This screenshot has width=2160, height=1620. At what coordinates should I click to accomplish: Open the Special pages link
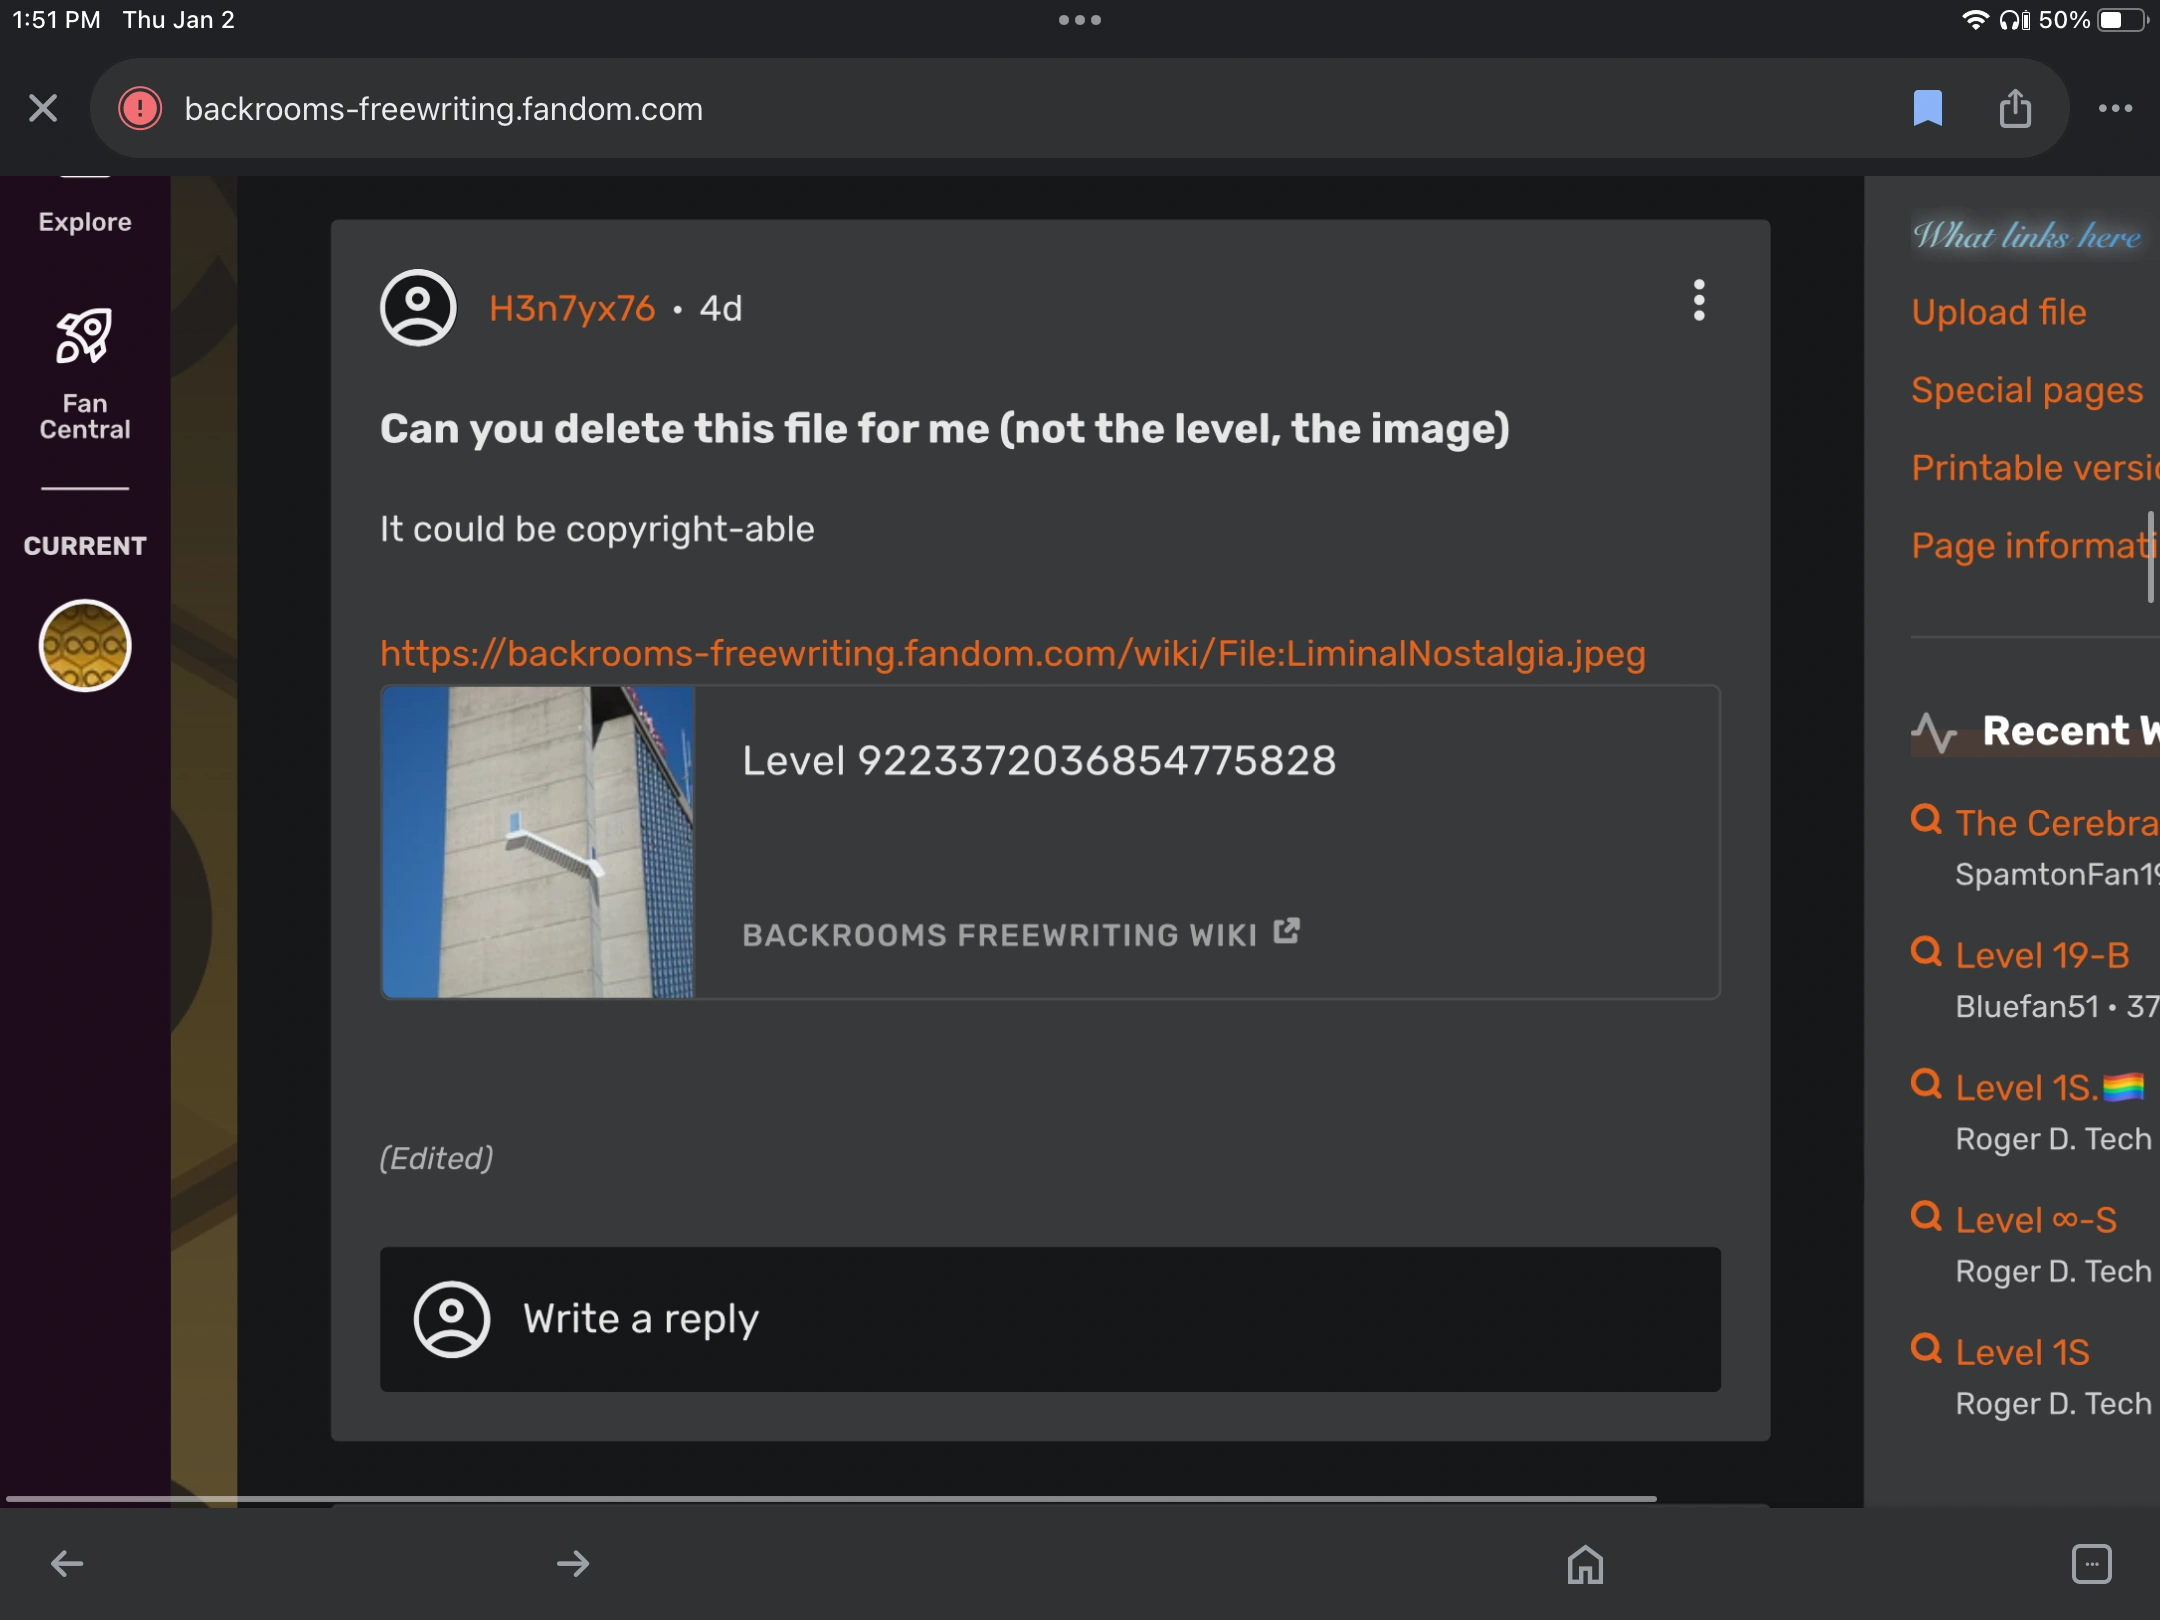coord(2026,390)
